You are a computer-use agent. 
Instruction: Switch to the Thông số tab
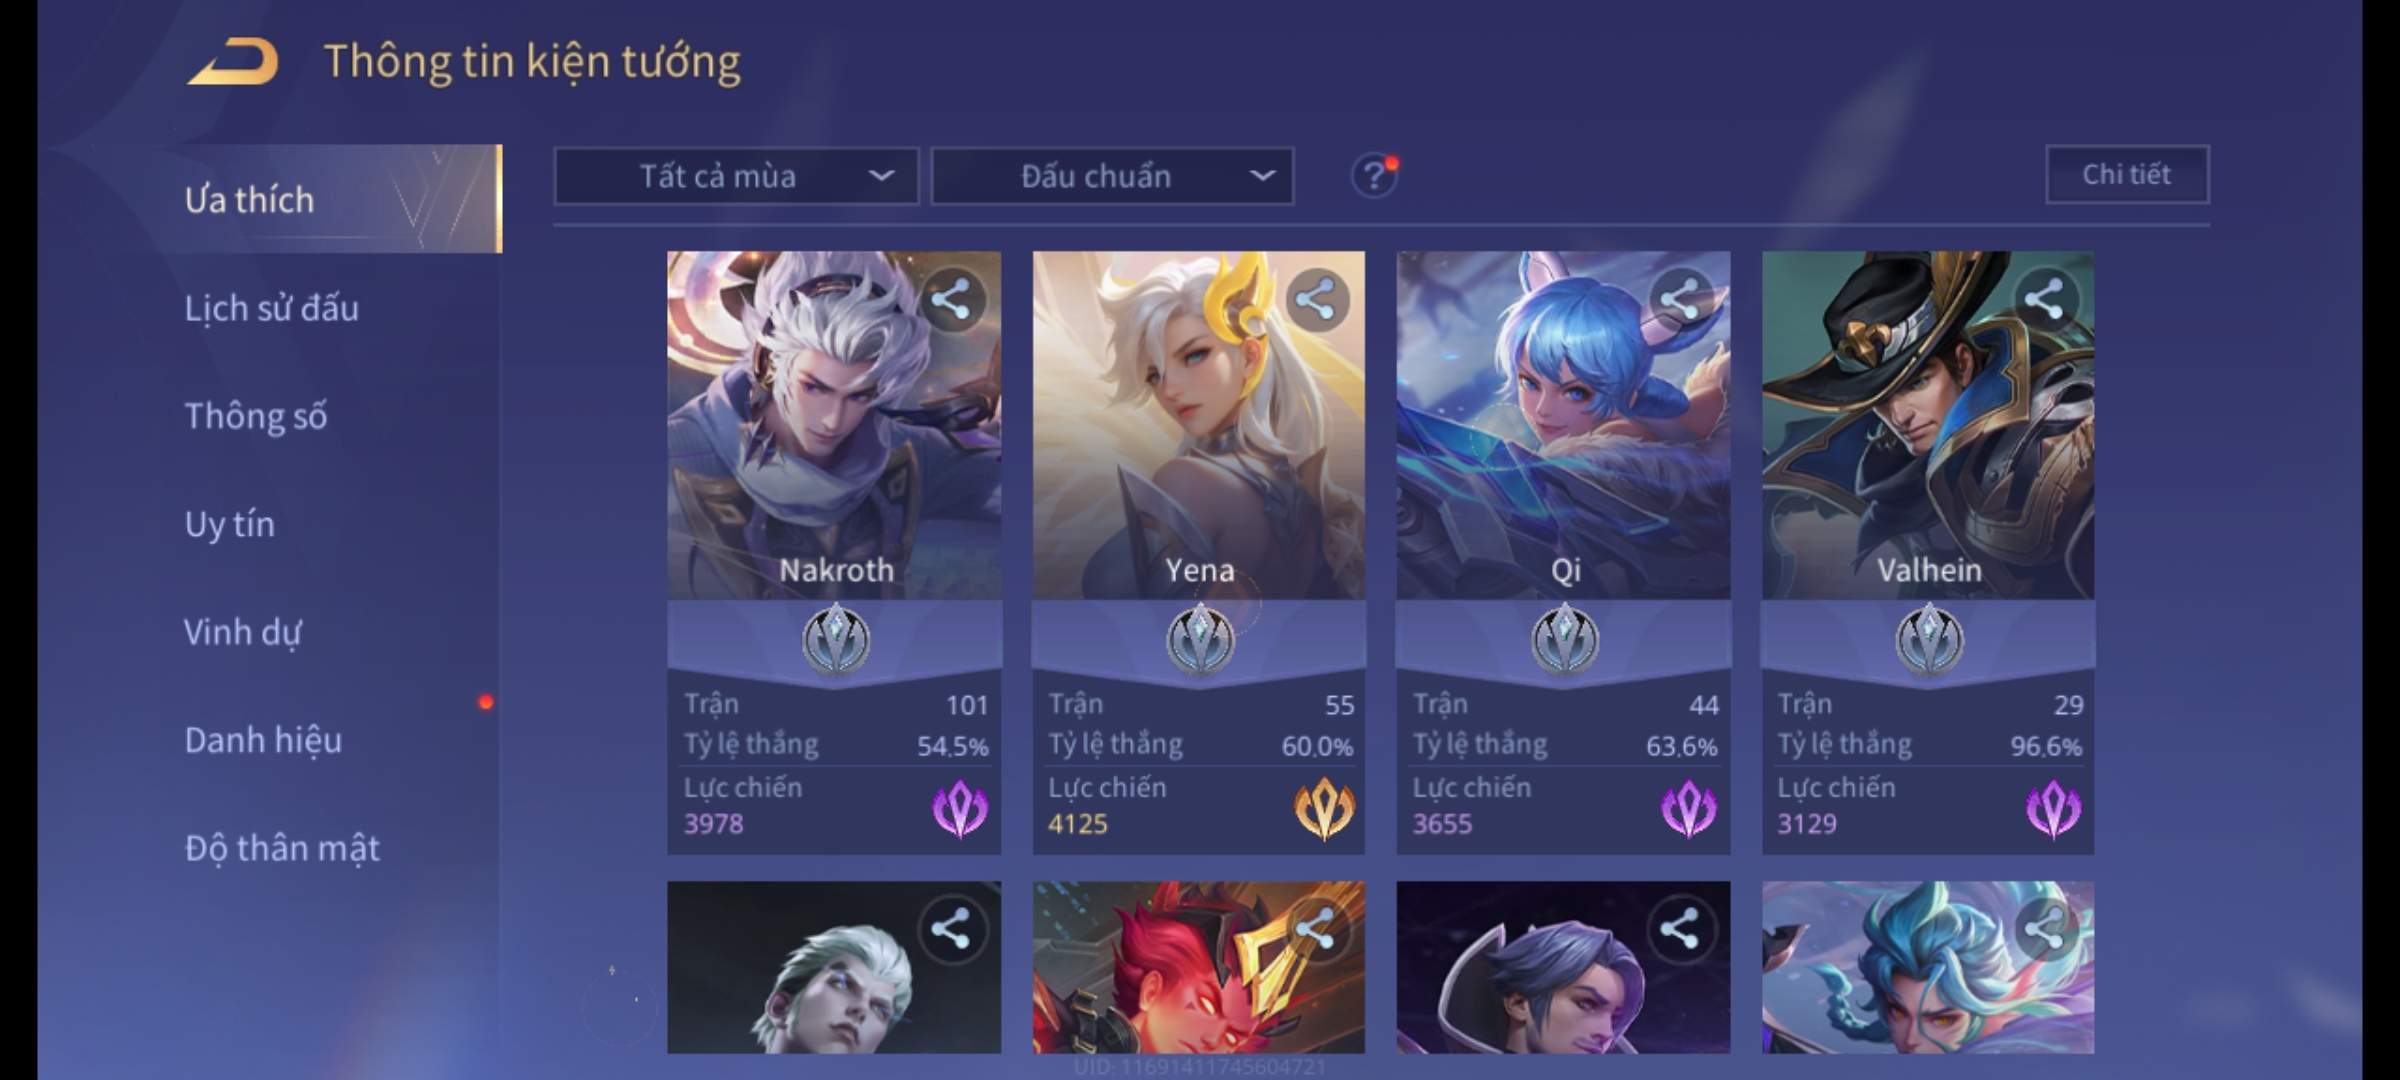[x=256, y=416]
